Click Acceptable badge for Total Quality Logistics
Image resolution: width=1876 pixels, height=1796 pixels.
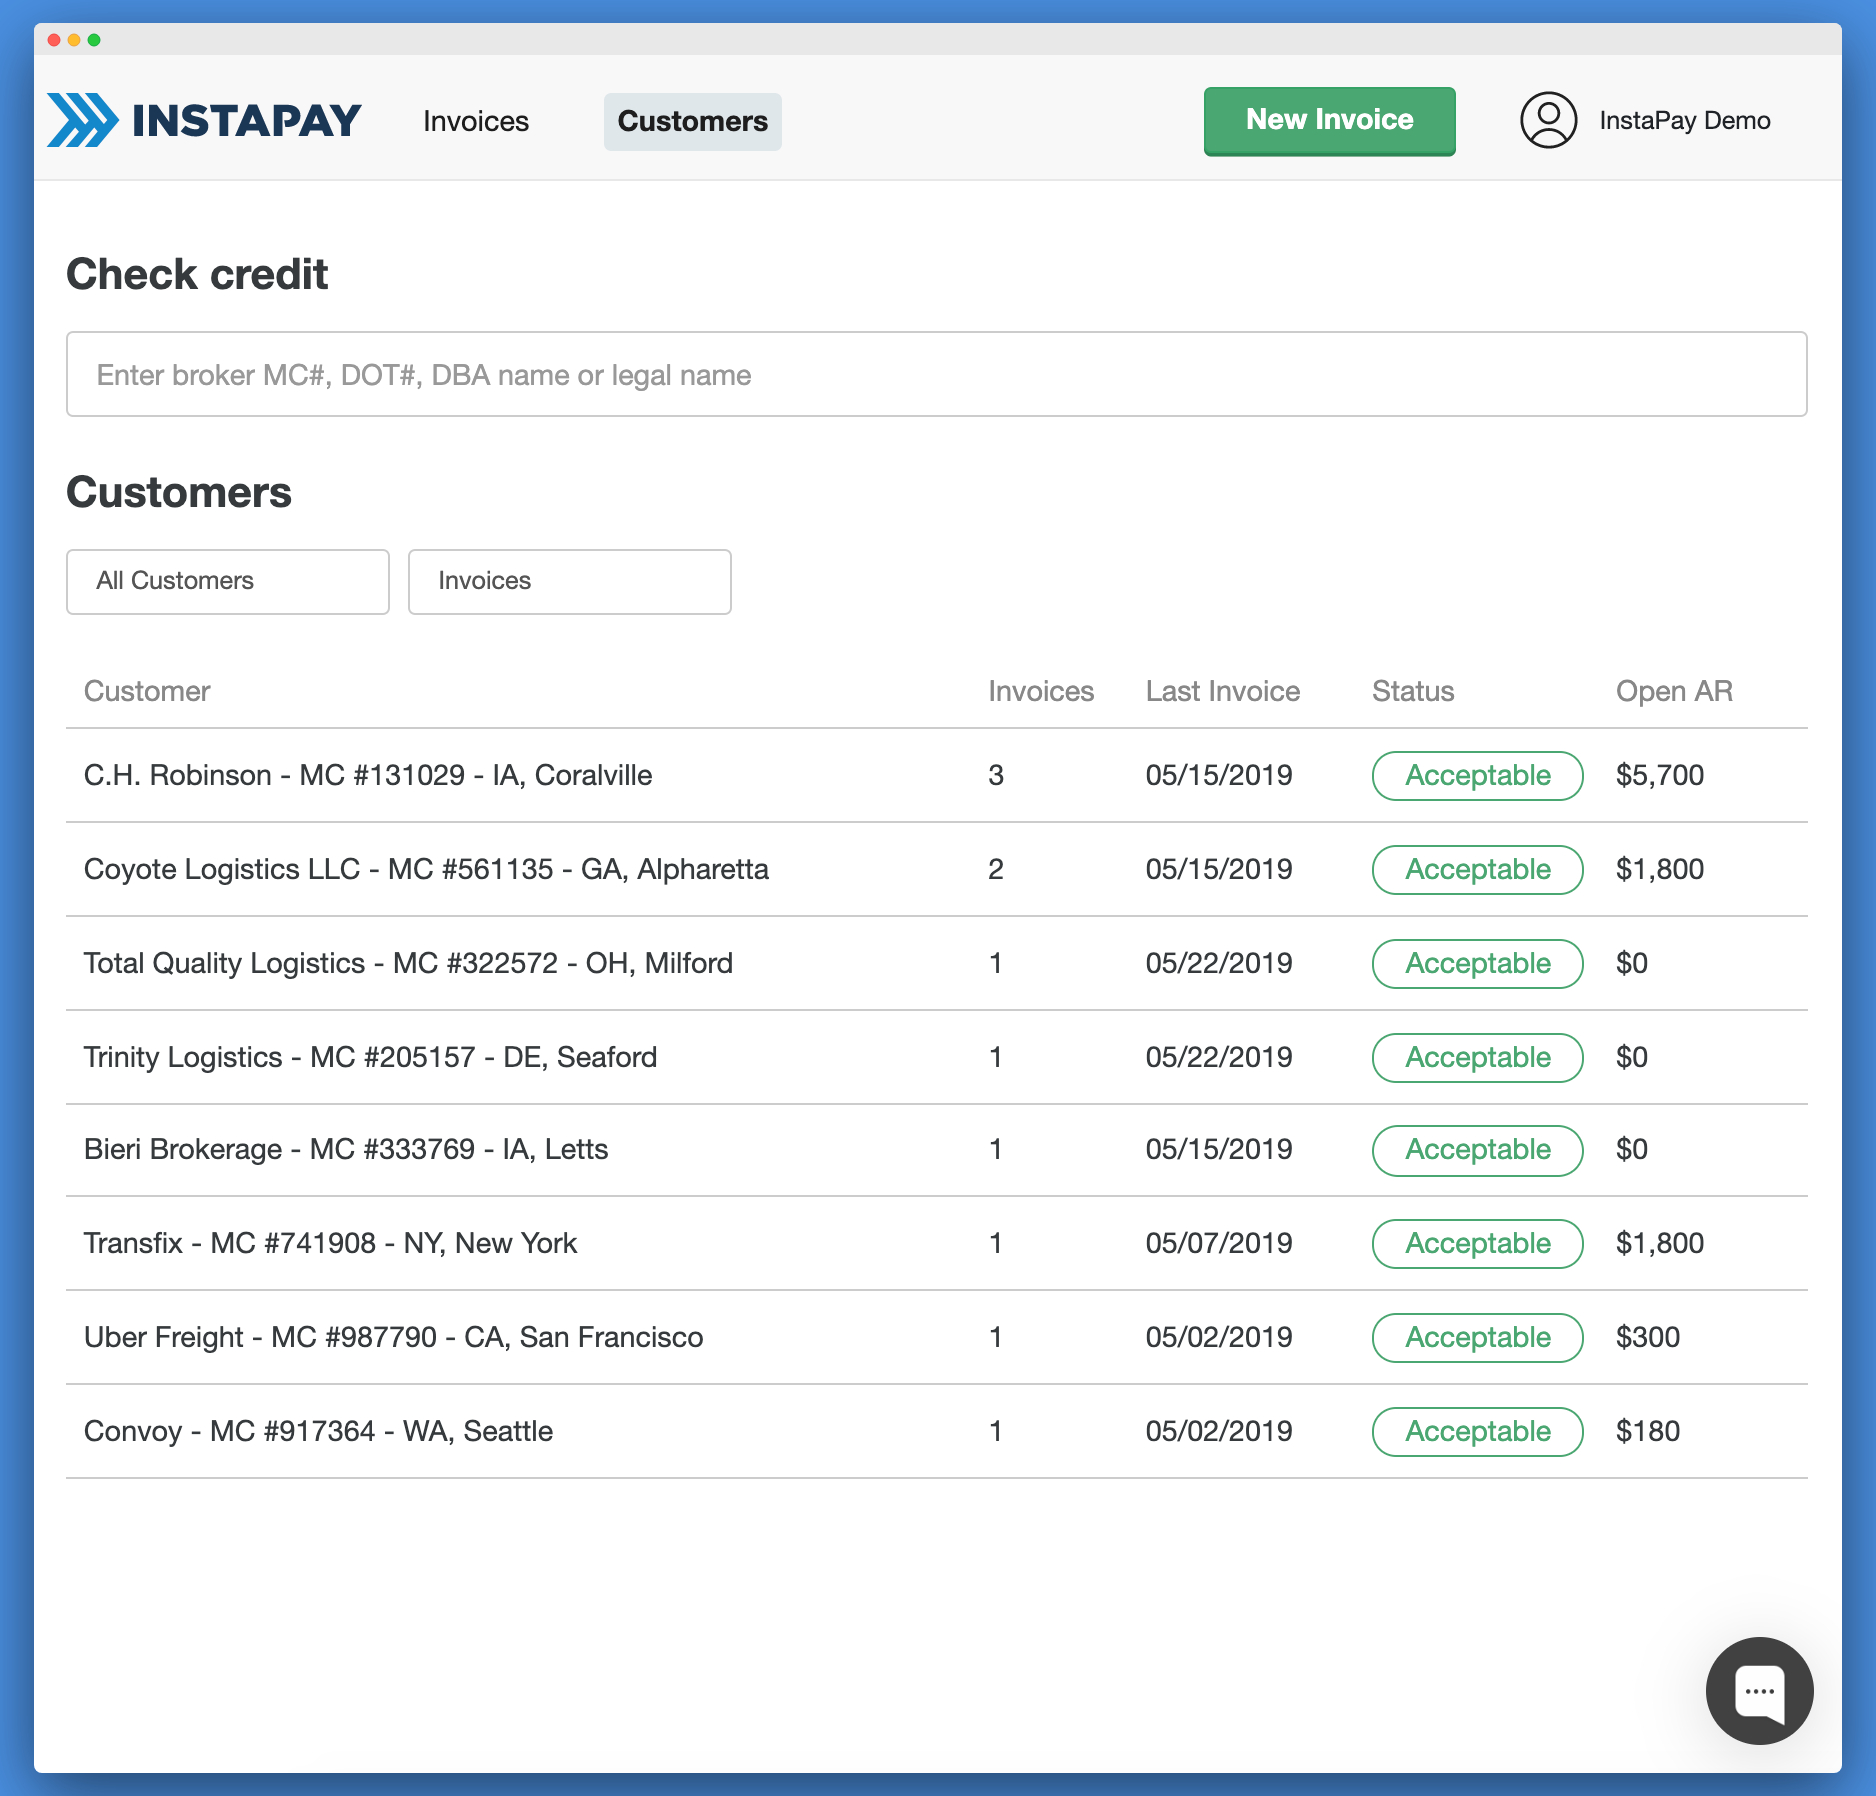point(1477,964)
